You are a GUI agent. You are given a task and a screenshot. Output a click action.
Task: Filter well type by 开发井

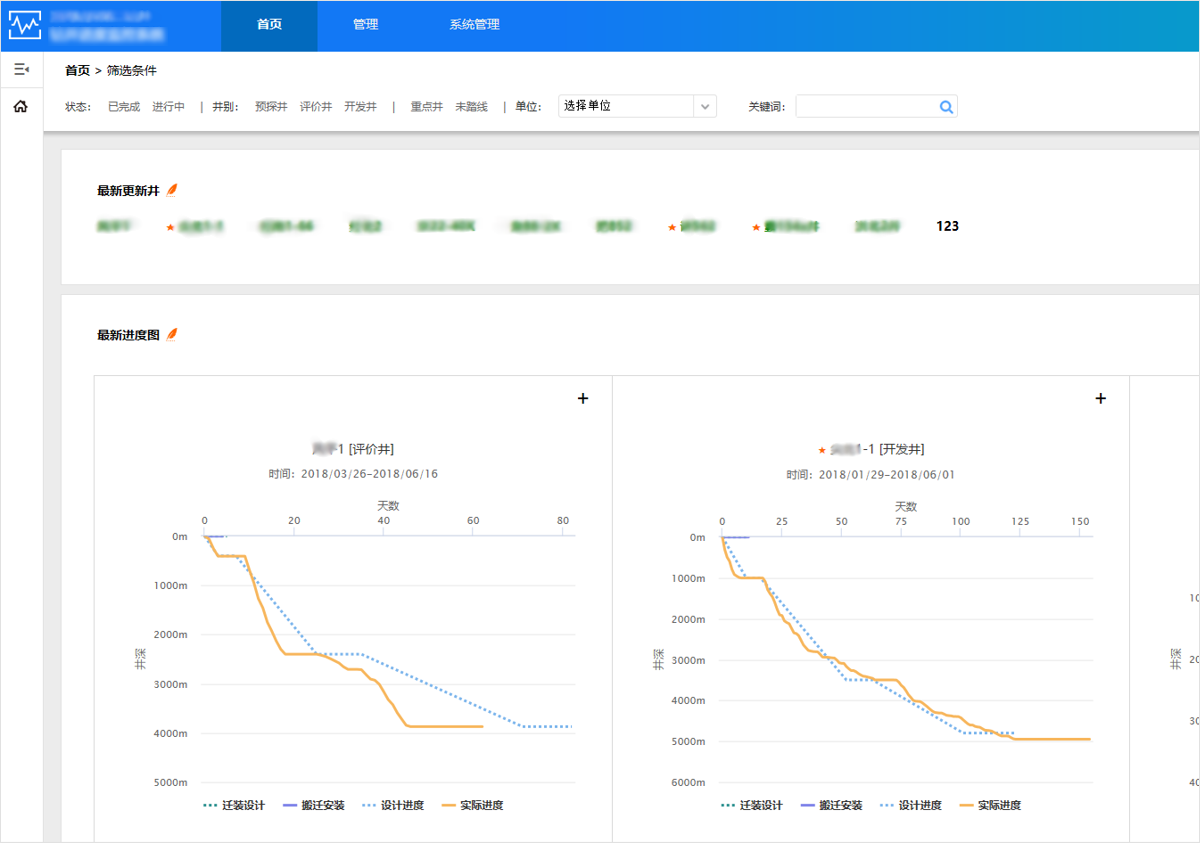[360, 106]
